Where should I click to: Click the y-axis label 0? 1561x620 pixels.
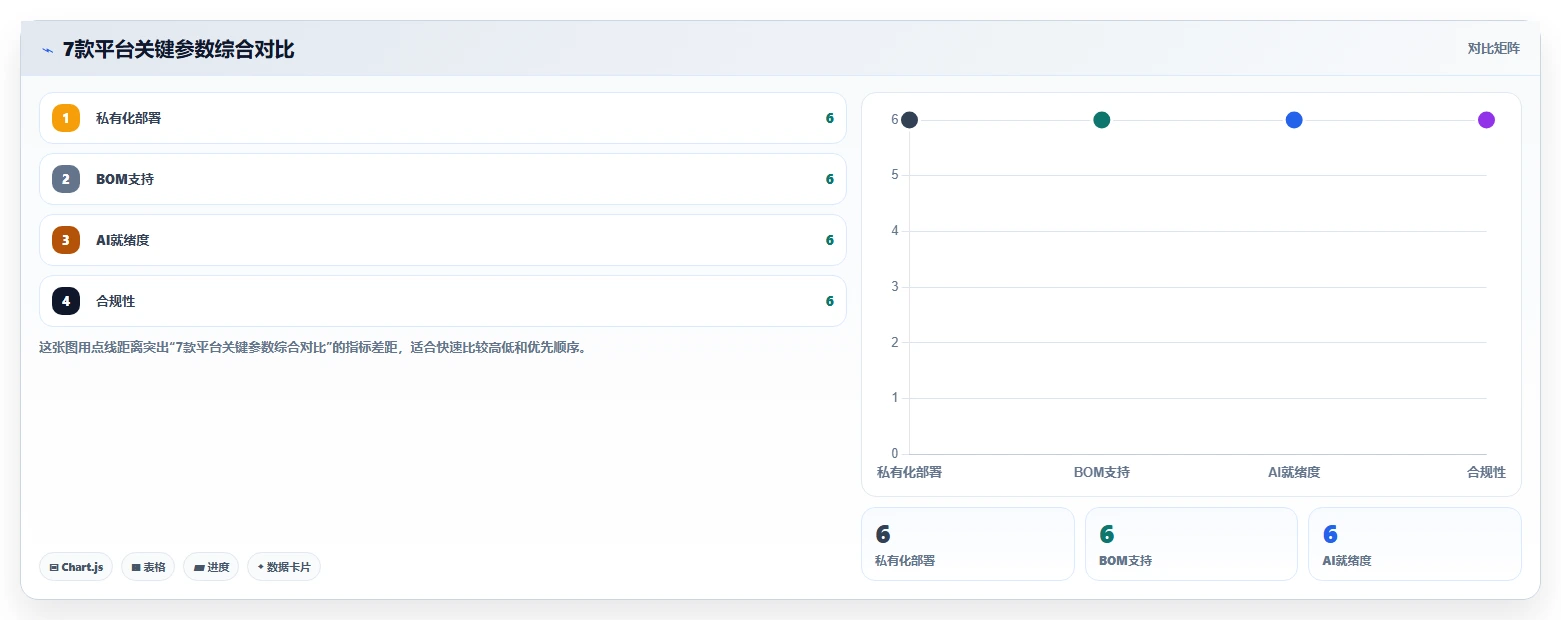[x=895, y=454]
